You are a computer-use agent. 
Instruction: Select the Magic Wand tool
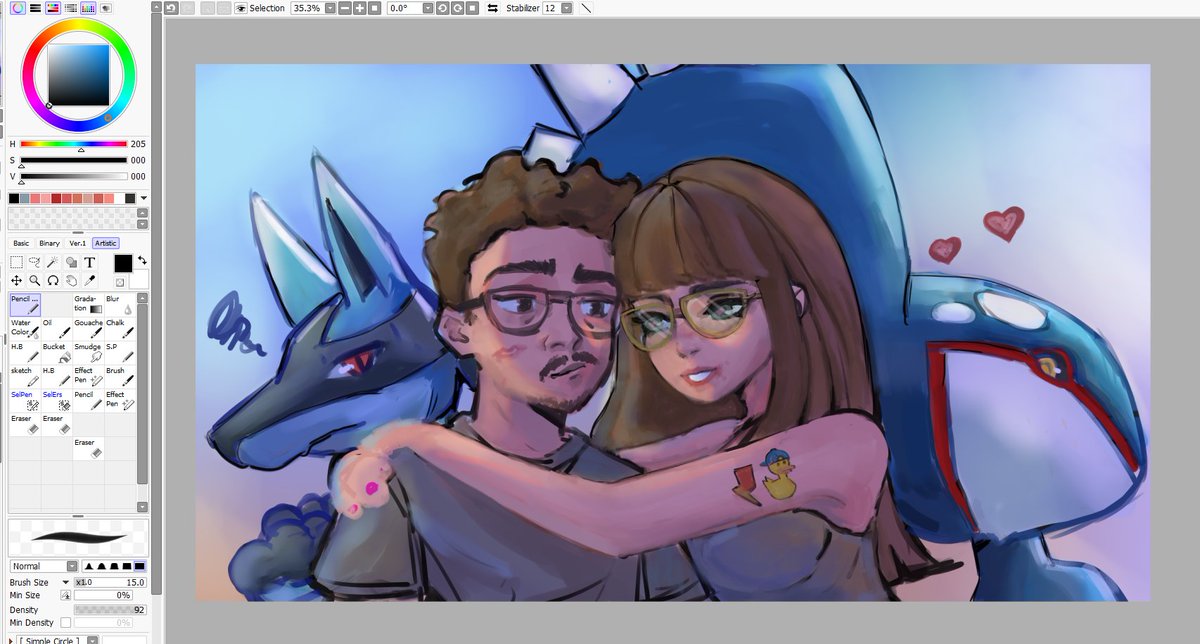pos(52,262)
